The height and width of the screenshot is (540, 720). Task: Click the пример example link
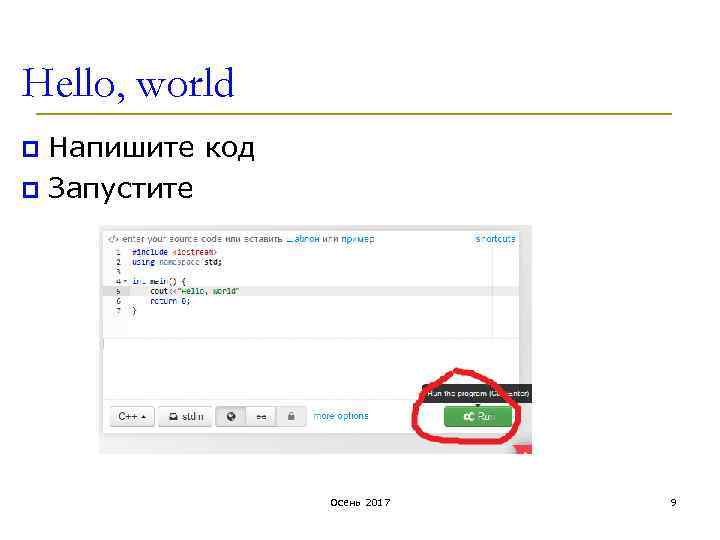358,239
